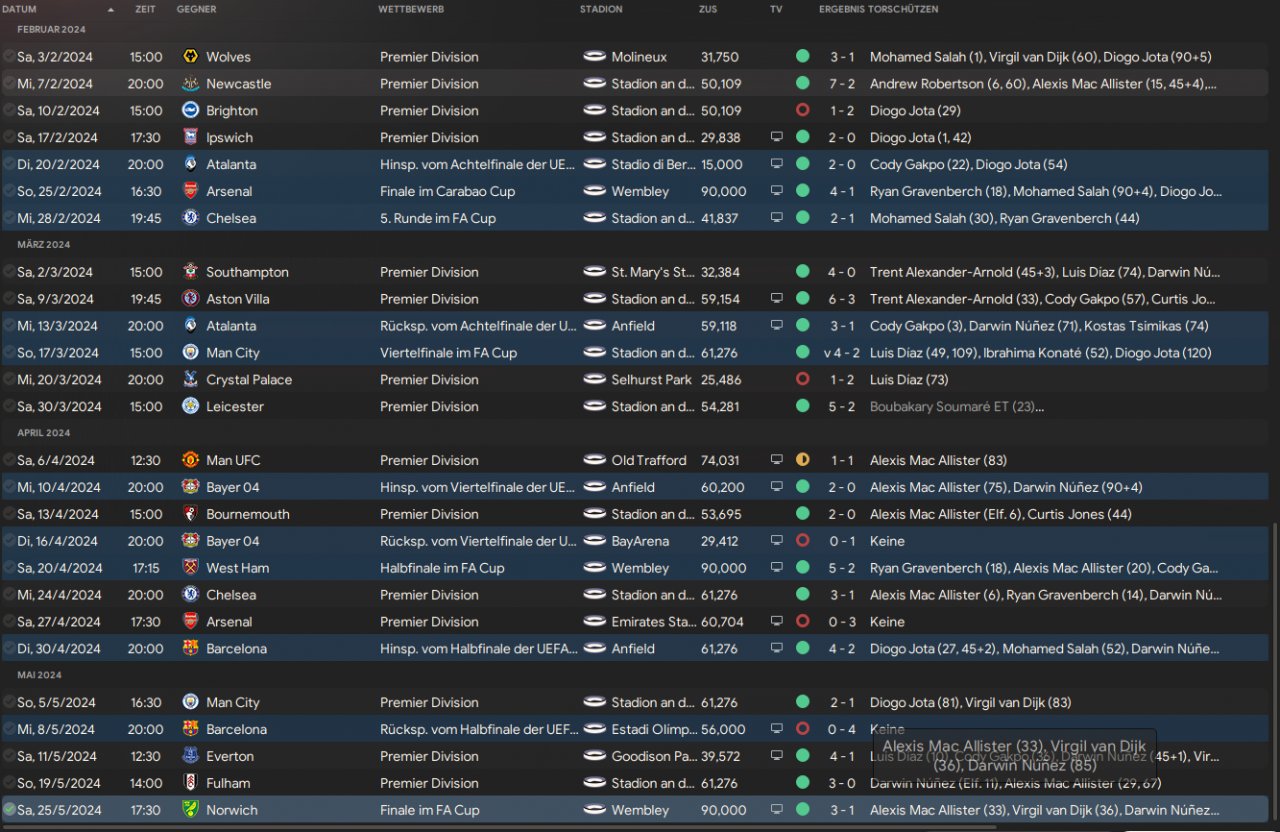This screenshot has width=1280, height=832.
Task: Open the Wolves opponent link
Action: point(228,57)
